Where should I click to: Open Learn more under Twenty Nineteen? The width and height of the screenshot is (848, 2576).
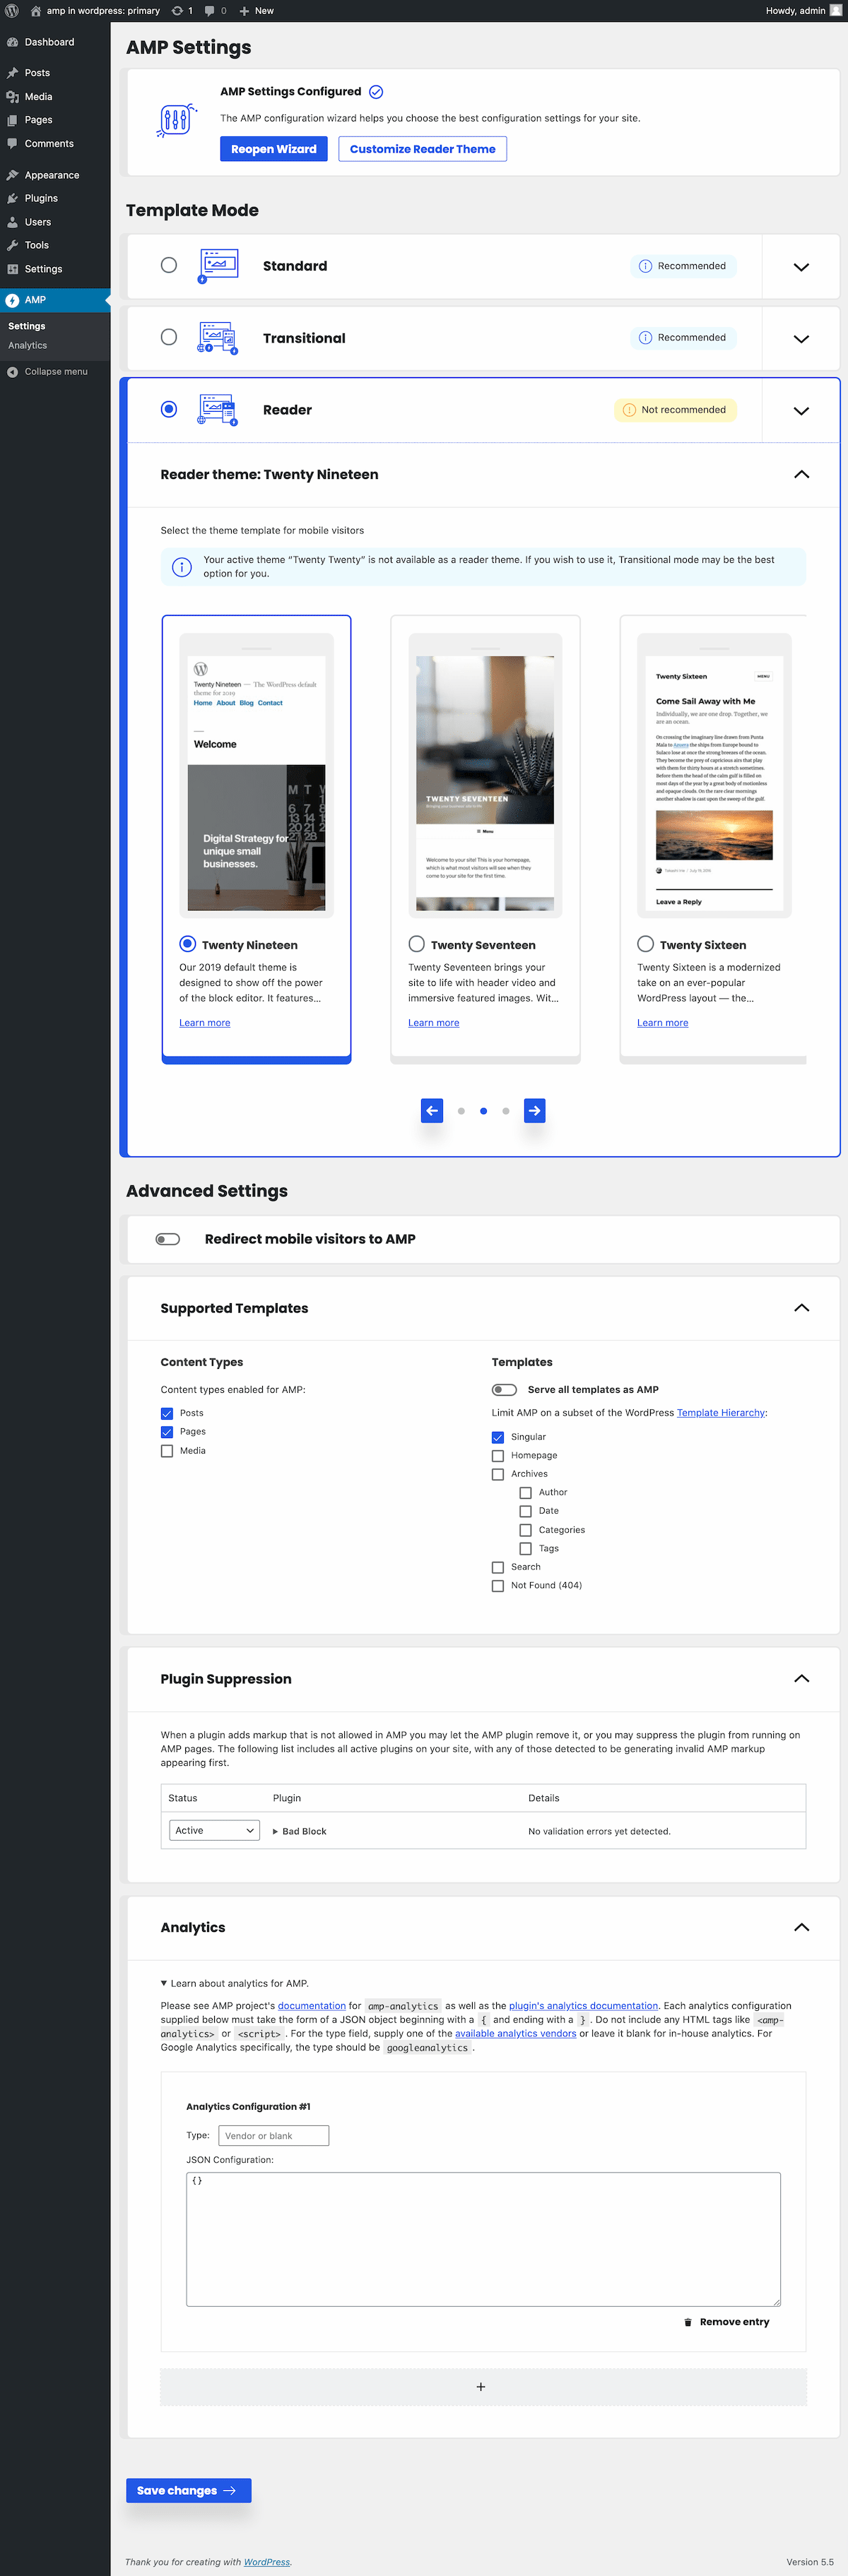pyautogui.click(x=205, y=1023)
